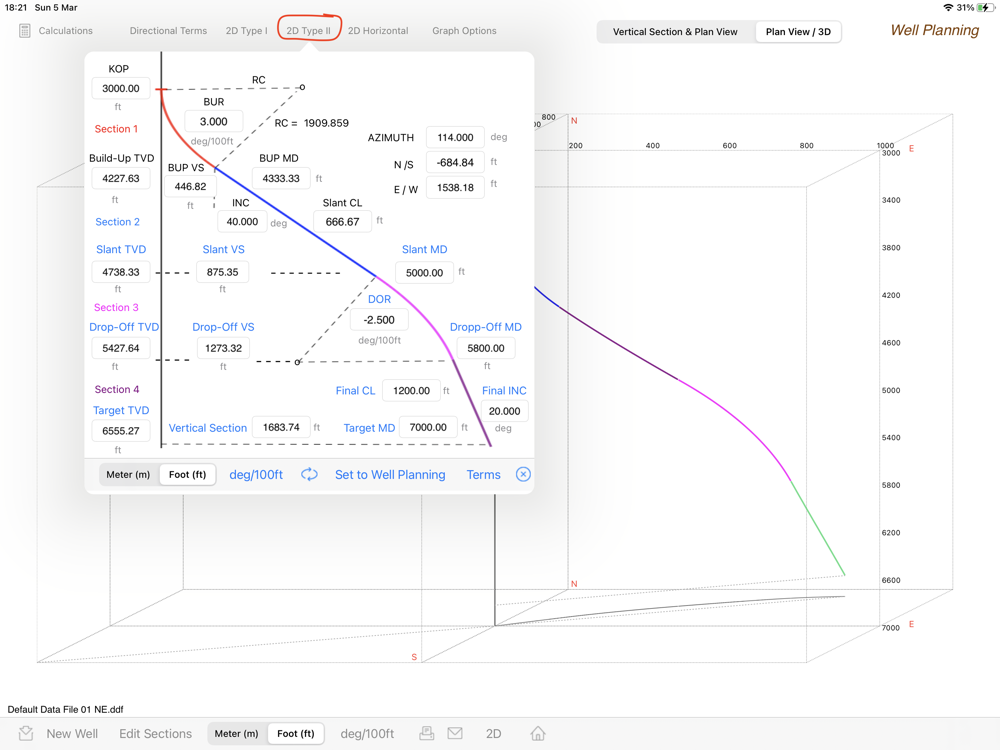Tap the Section 4 label
This screenshot has width=1000, height=750.
point(117,389)
